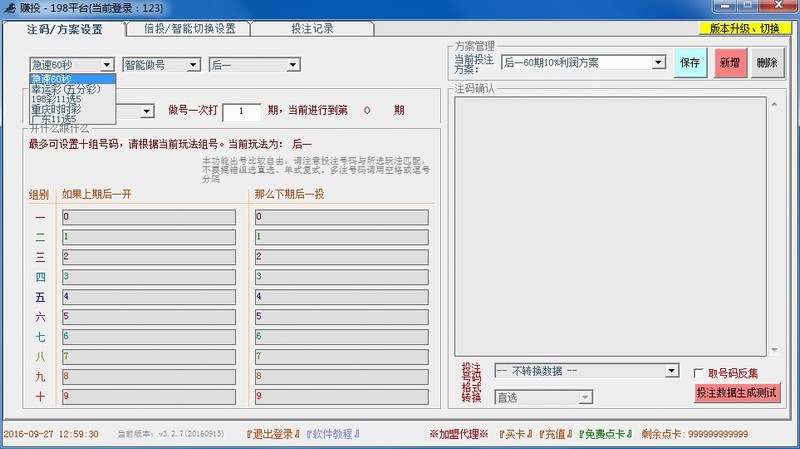
Task: Expand the 后一 play type dropdown
Action: (x=254, y=65)
